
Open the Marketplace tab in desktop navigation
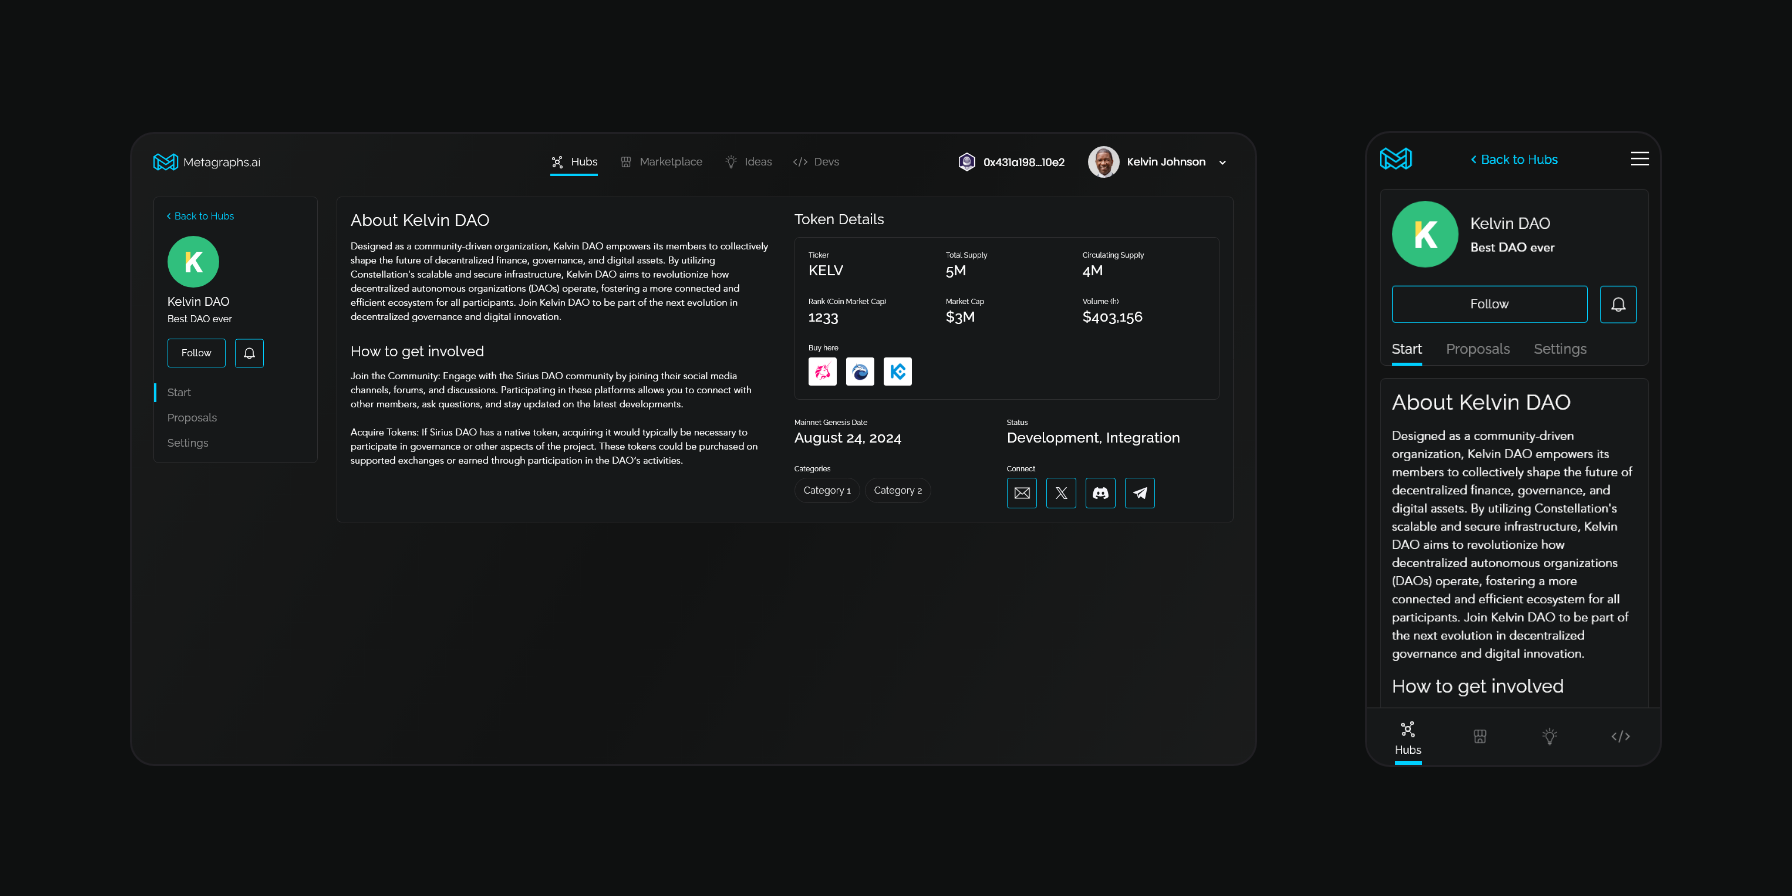(x=661, y=162)
